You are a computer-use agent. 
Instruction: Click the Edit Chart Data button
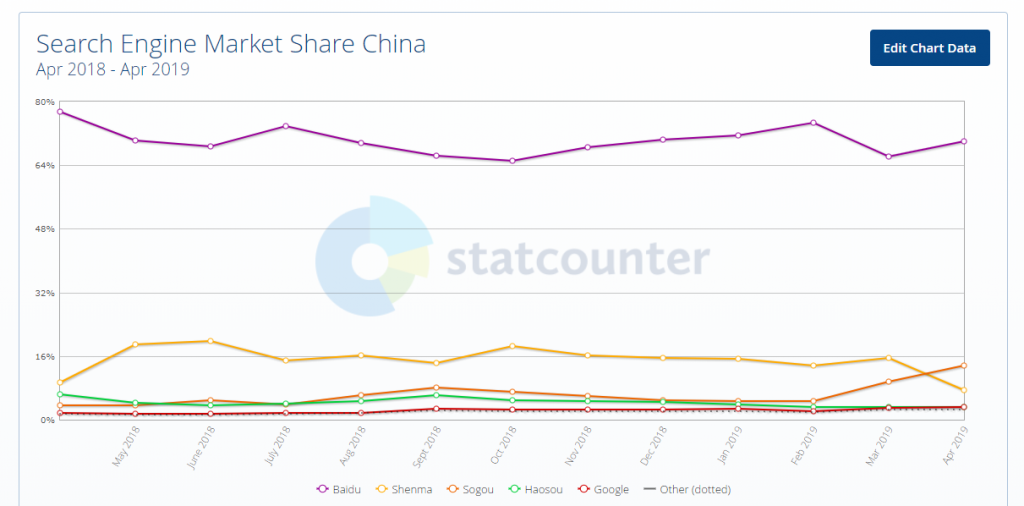929,48
